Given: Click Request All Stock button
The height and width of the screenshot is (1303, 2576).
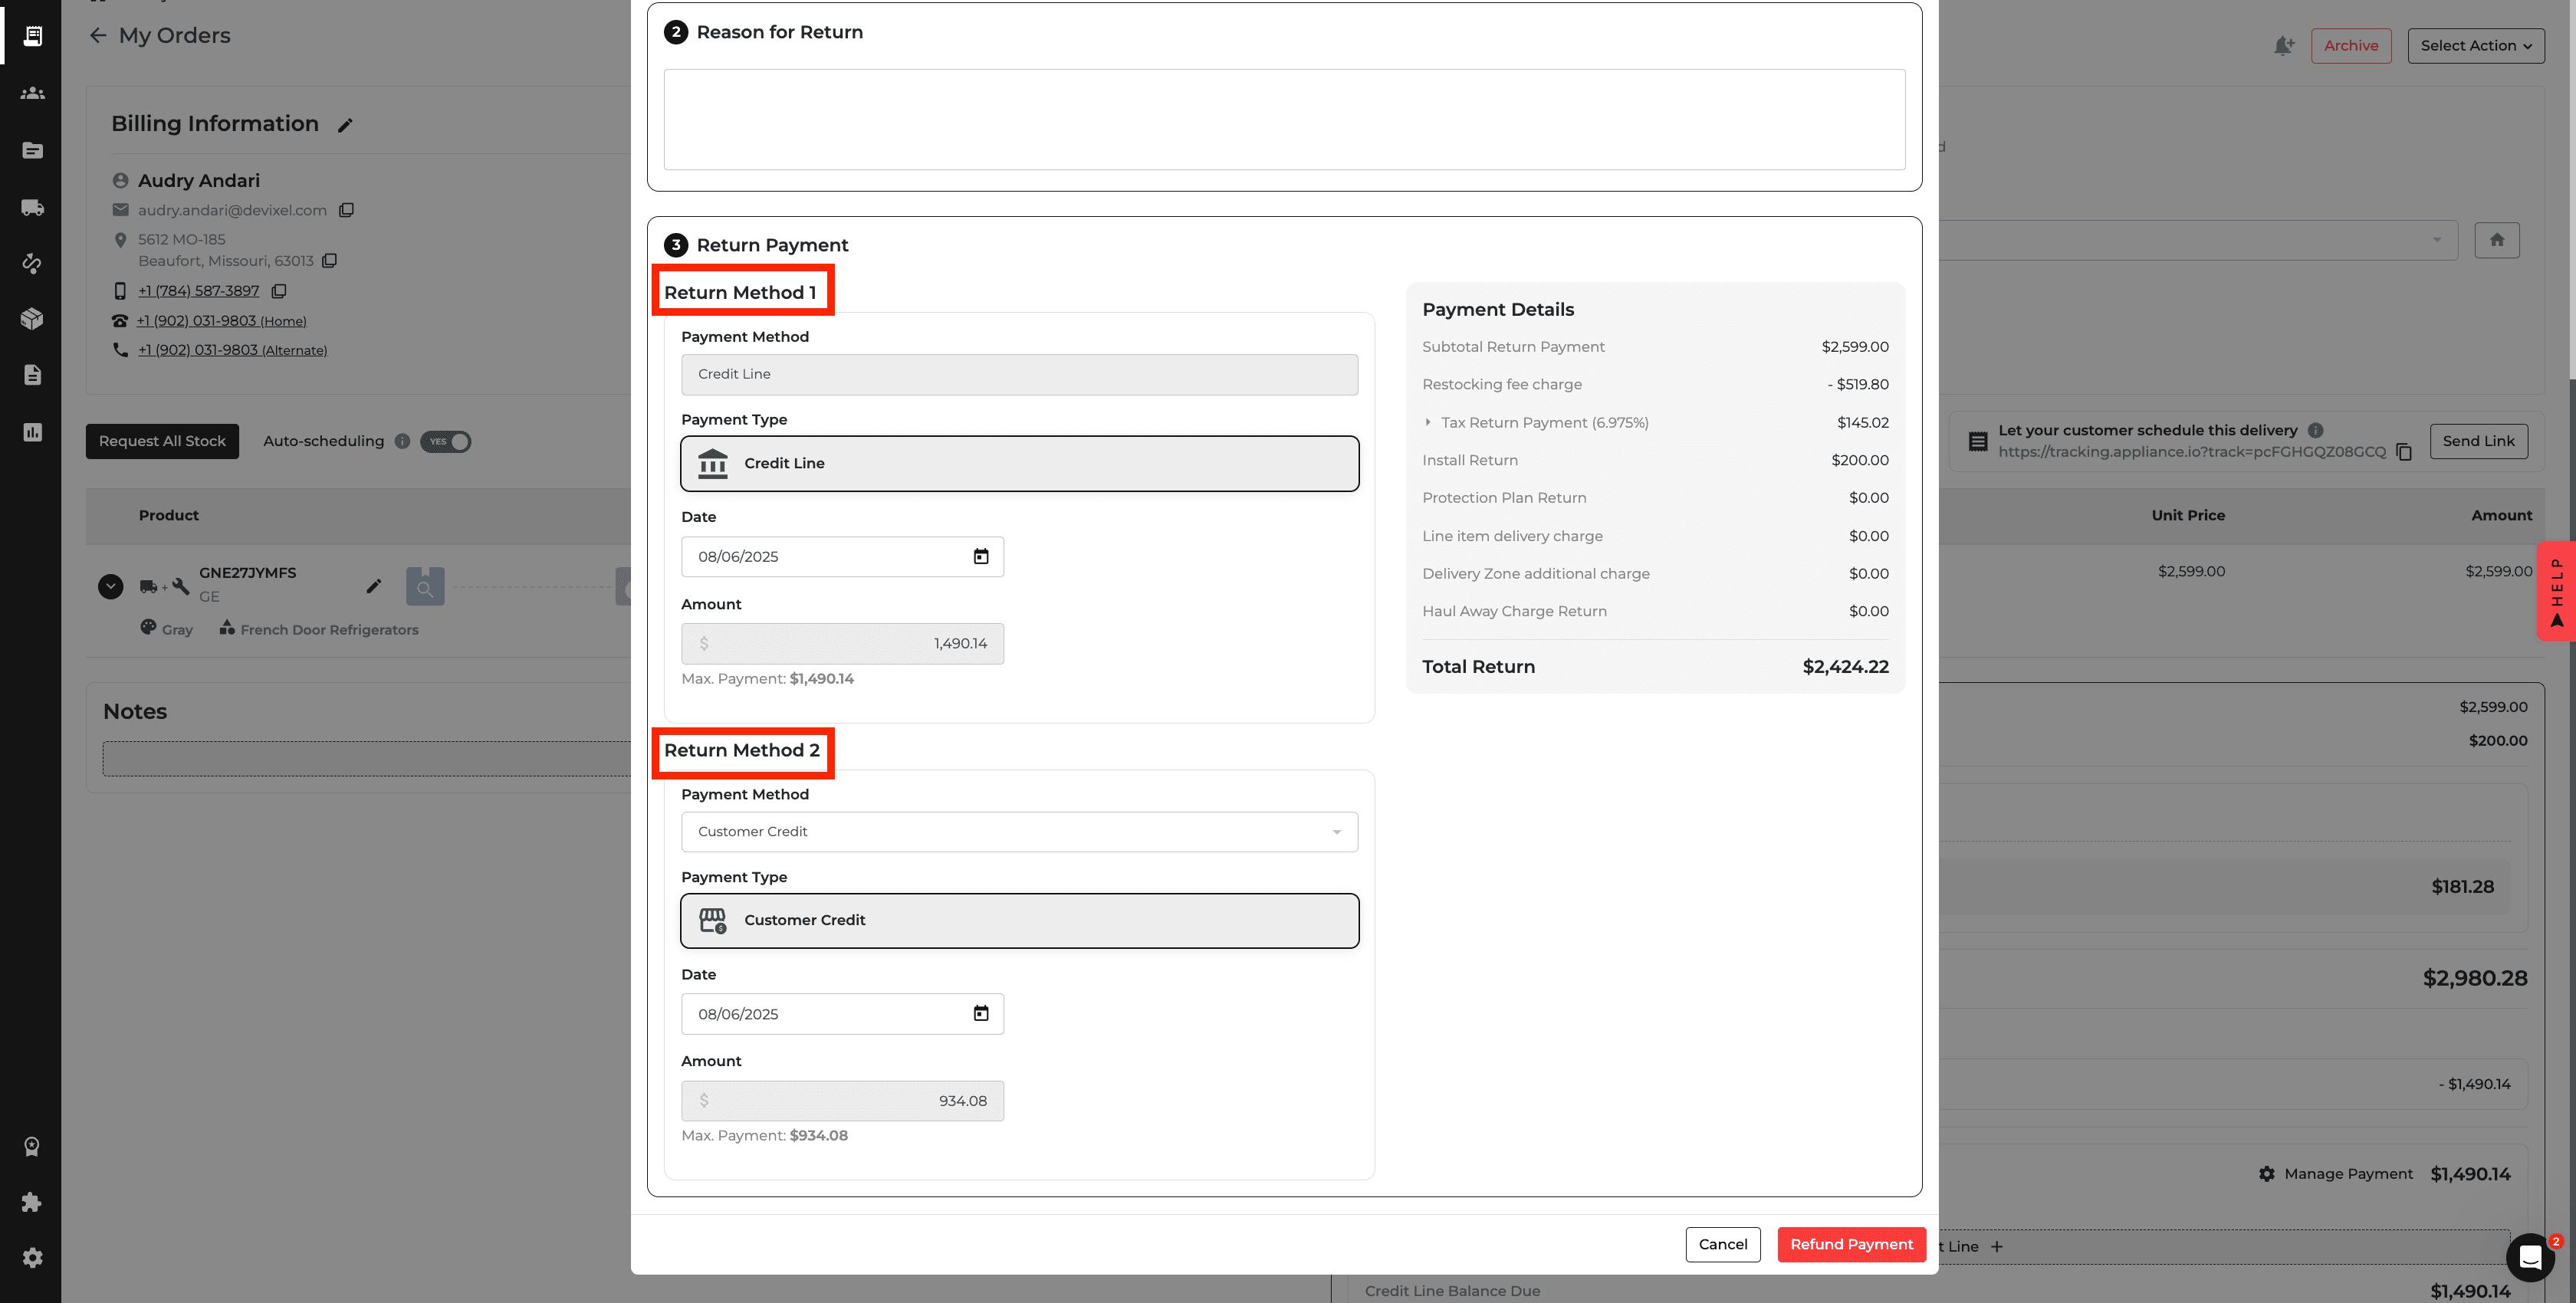Looking at the screenshot, I should 162,441.
